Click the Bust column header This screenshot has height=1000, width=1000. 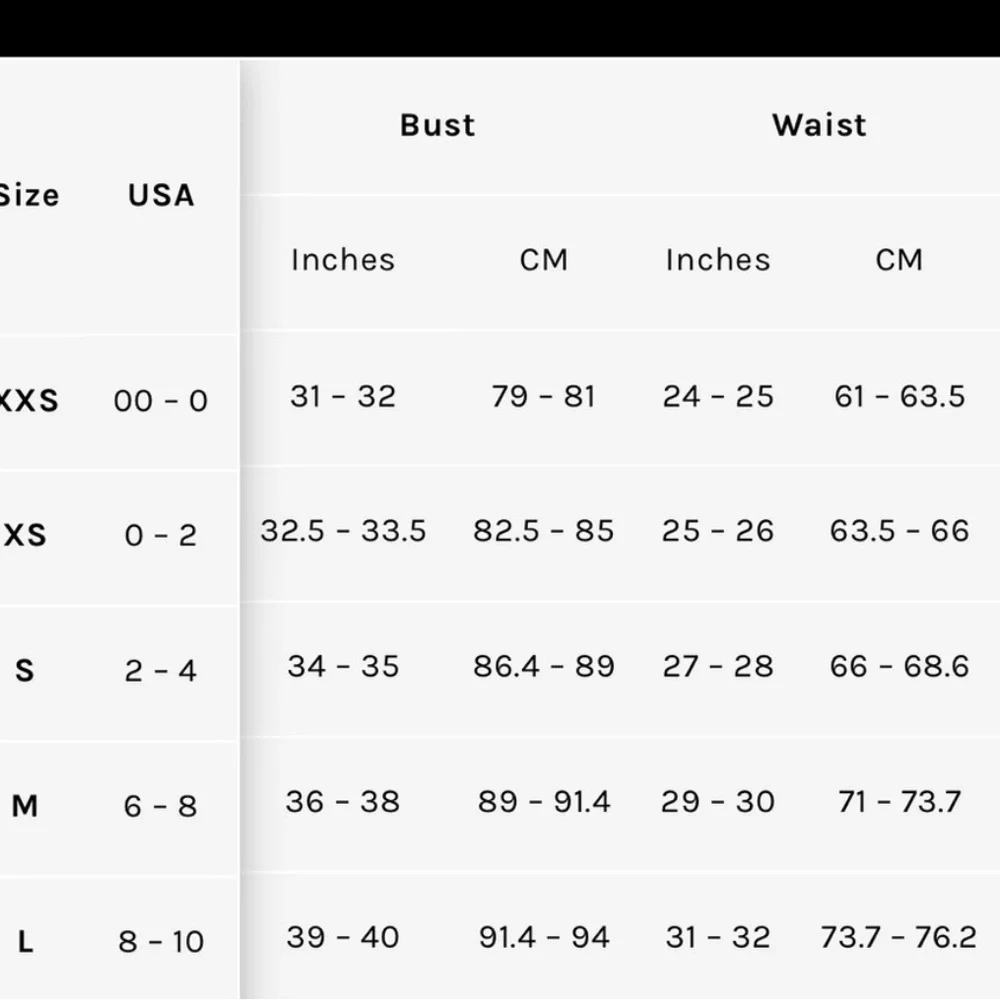[437, 125]
